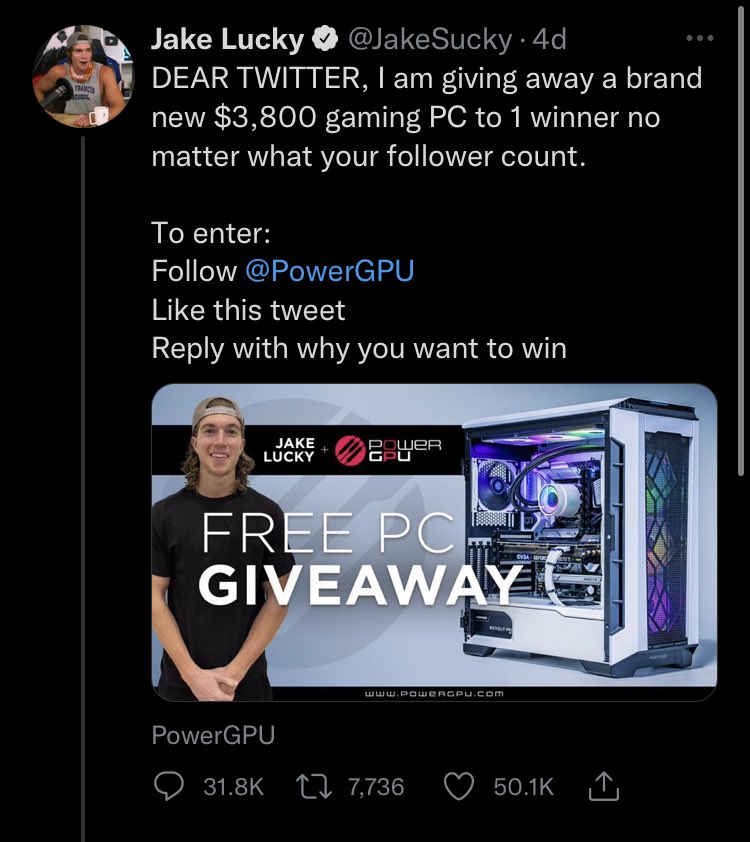Image resolution: width=750 pixels, height=842 pixels.
Task: Click the Power GPU logo in the banner
Action: (x=387, y=447)
